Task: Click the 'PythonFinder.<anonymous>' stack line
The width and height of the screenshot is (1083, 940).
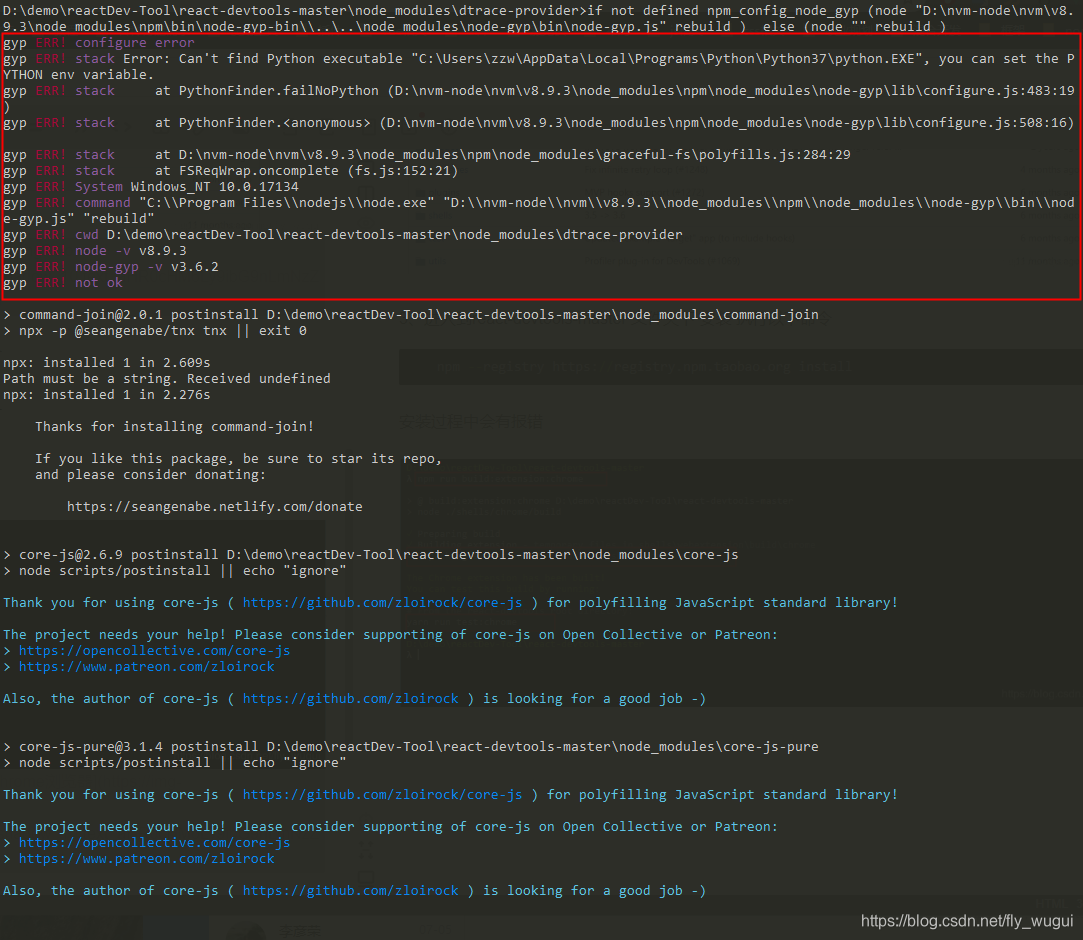Action: coord(539,123)
